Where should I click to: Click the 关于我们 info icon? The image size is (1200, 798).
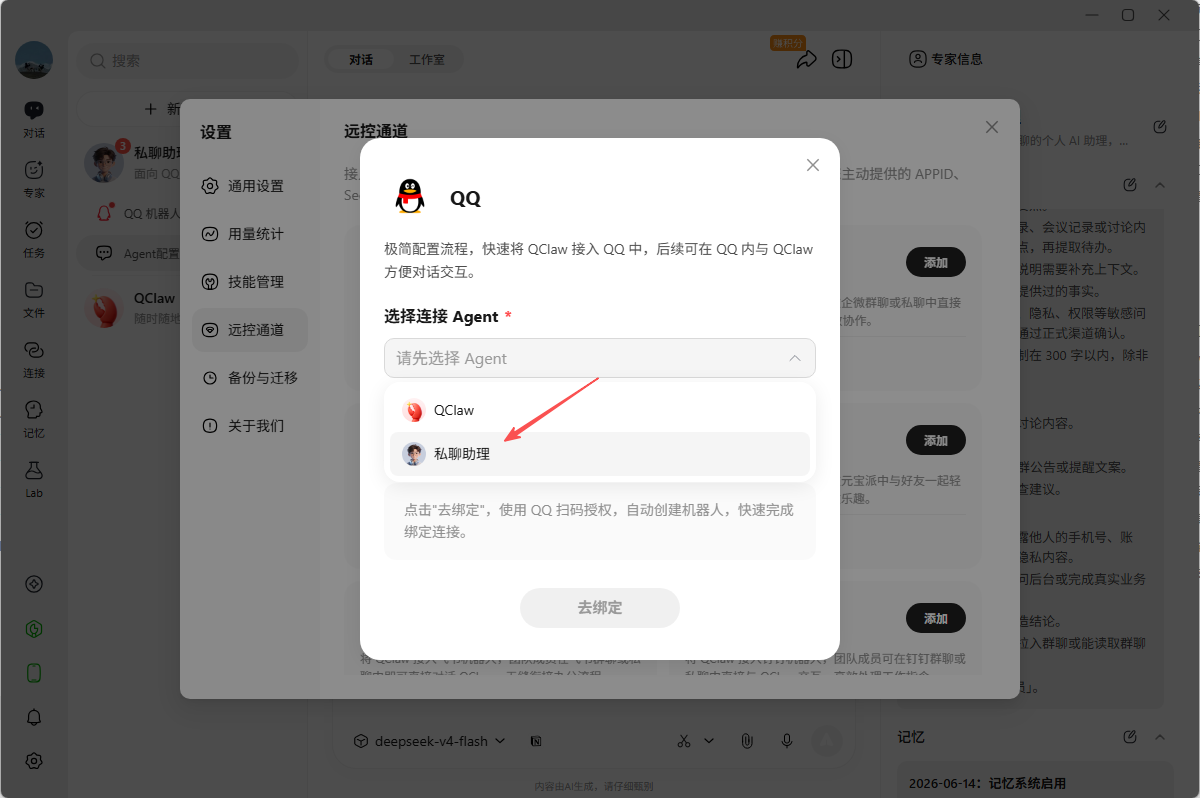click(x=210, y=426)
